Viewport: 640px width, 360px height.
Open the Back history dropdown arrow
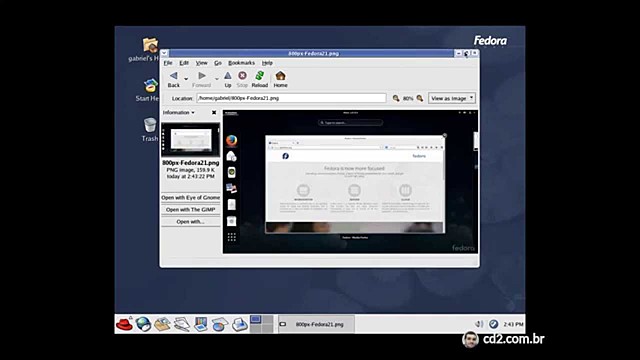[x=186, y=78]
